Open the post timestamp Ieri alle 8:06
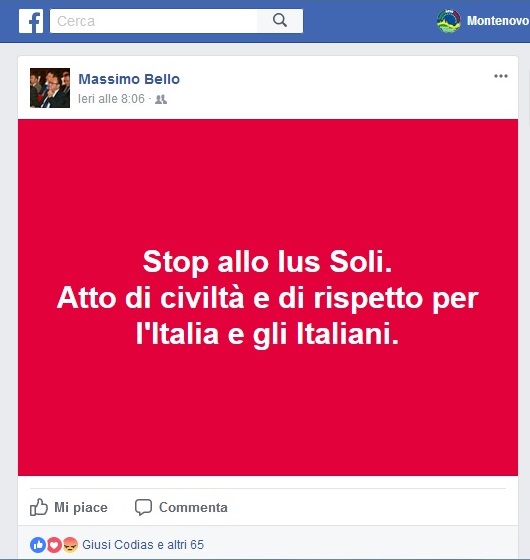This screenshot has width=530, height=560. point(111,99)
